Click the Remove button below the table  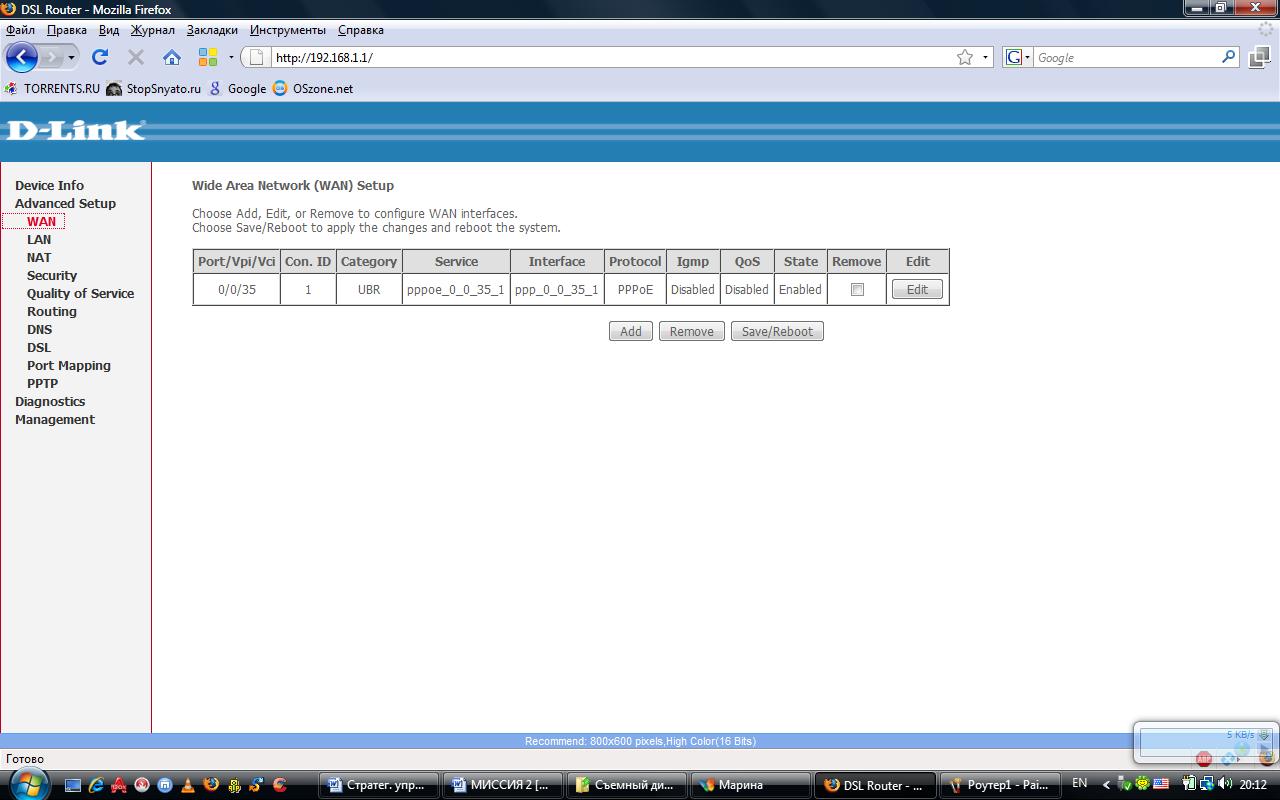[x=692, y=331]
